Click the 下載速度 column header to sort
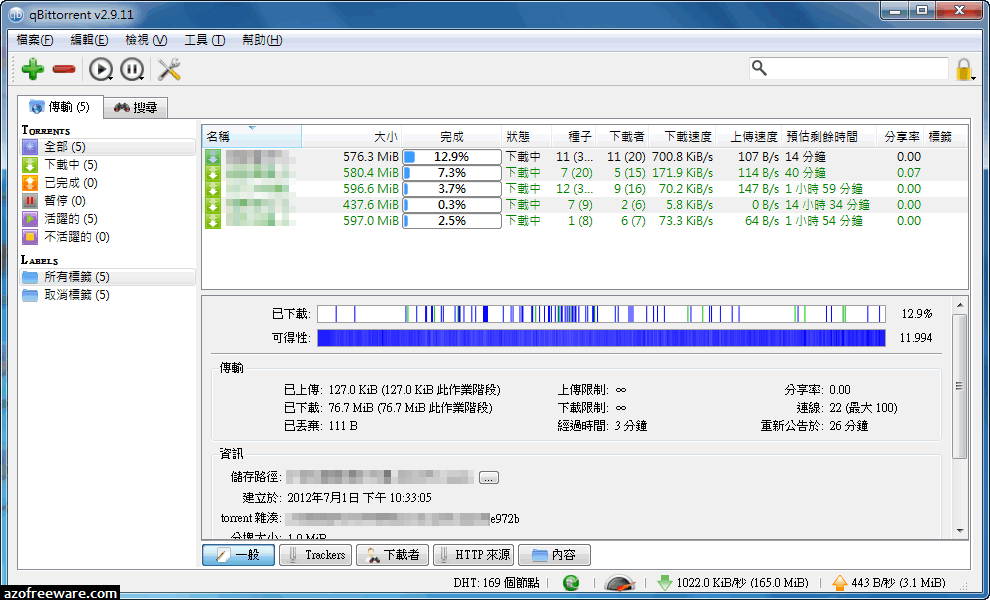 pyautogui.click(x=681, y=137)
